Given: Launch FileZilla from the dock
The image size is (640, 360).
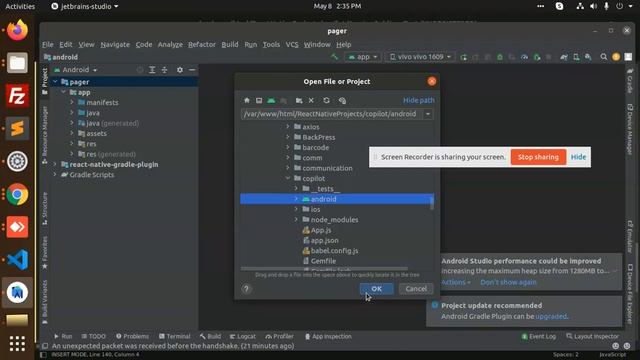Looking at the screenshot, I should coord(17,96).
